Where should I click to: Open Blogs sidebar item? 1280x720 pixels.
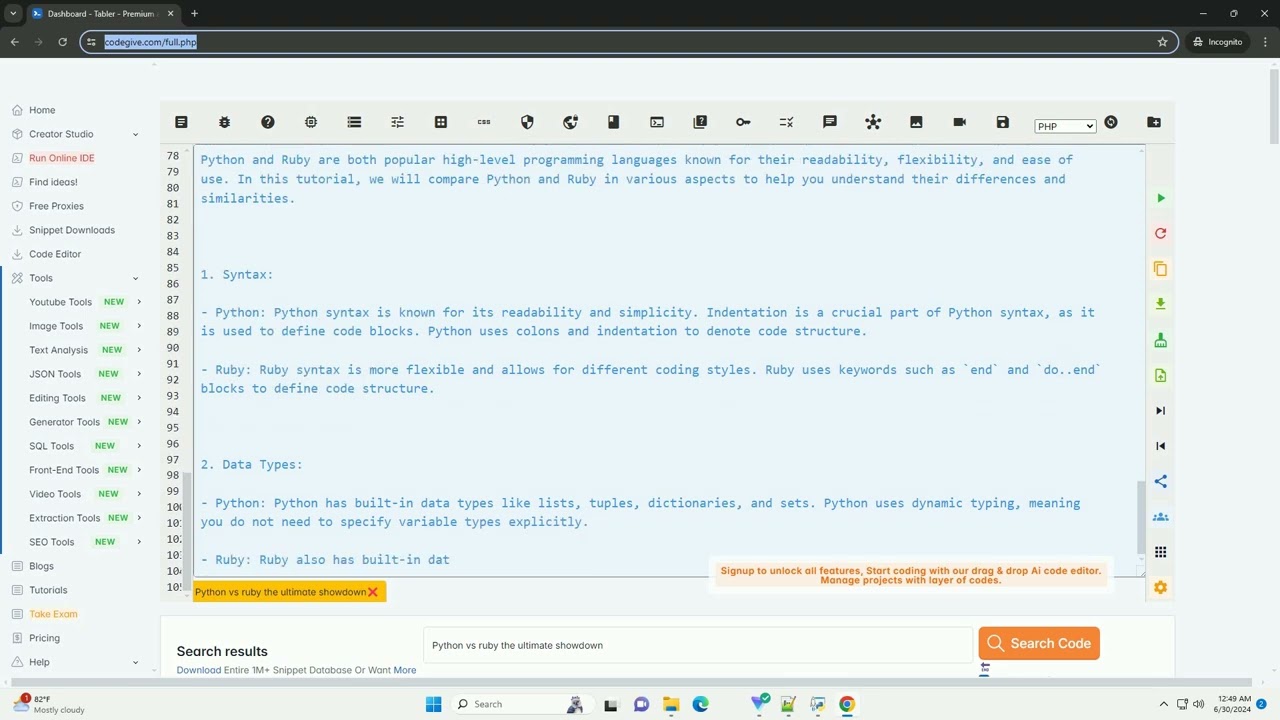point(41,566)
